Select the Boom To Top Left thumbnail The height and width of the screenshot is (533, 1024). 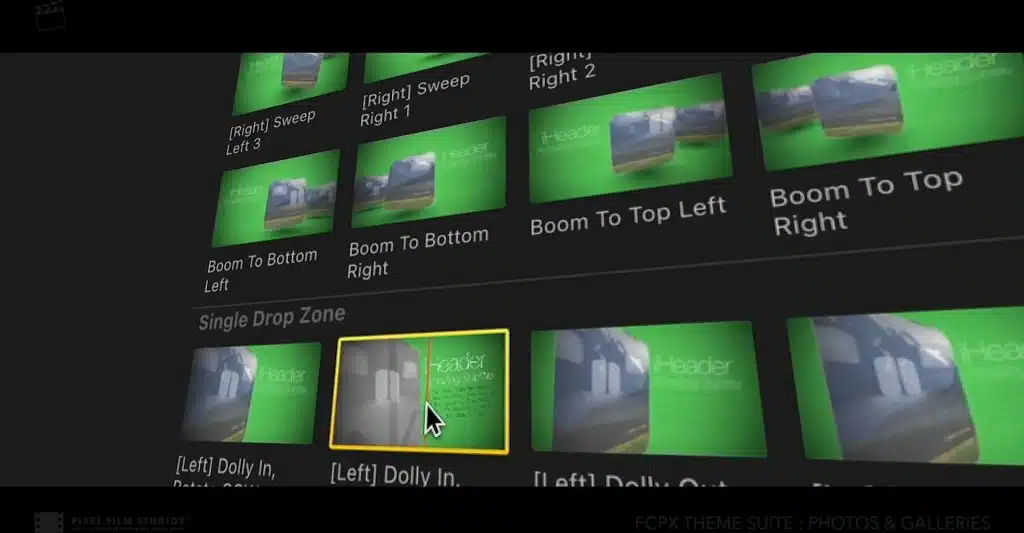[x=629, y=140]
